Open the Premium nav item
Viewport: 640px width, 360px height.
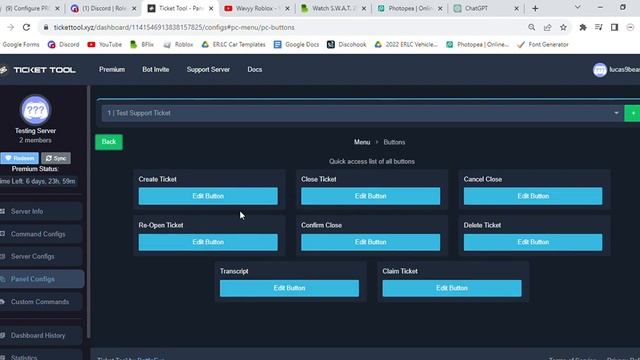[112, 69]
